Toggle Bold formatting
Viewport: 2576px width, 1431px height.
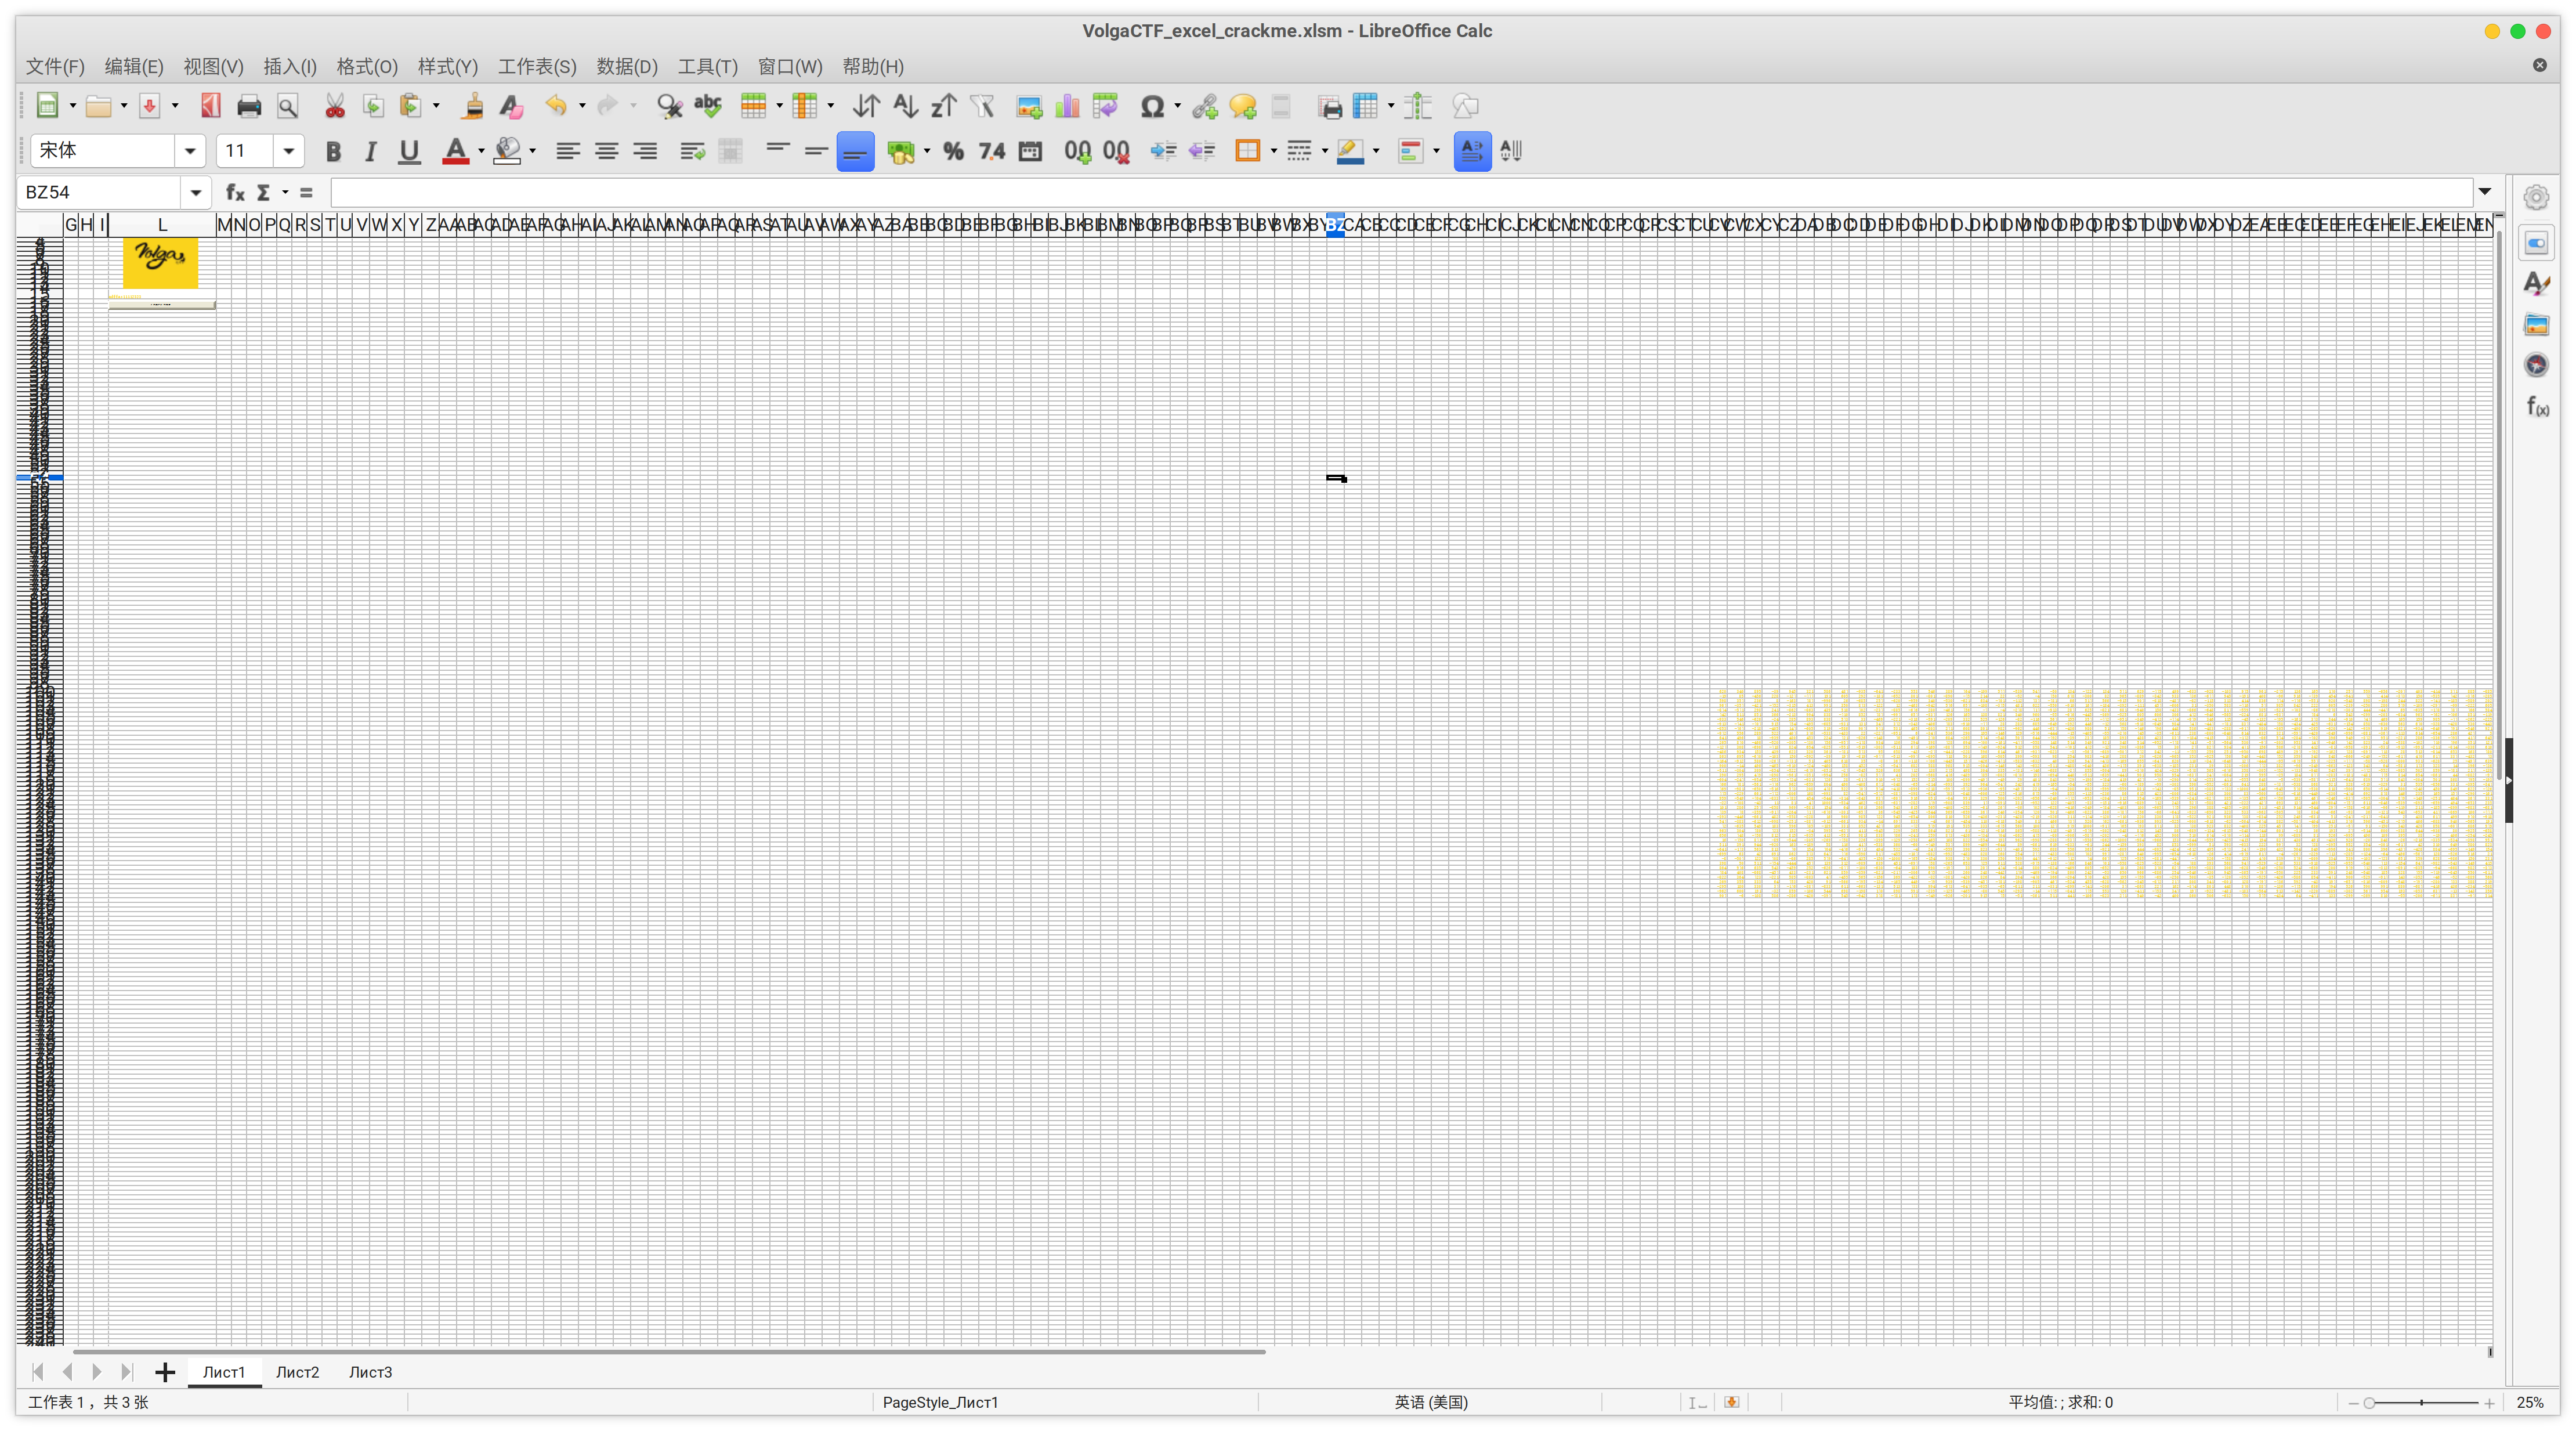tap(333, 151)
